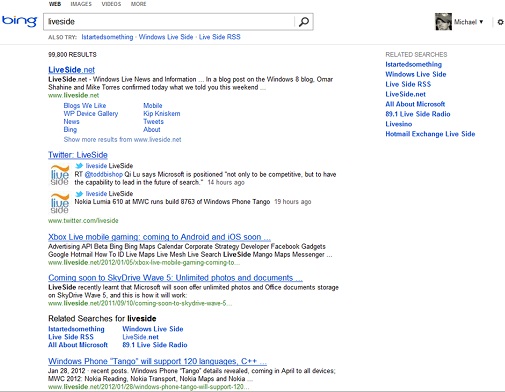Click the magnifier search button
The height and width of the screenshot is (392, 505).
tap(304, 22)
